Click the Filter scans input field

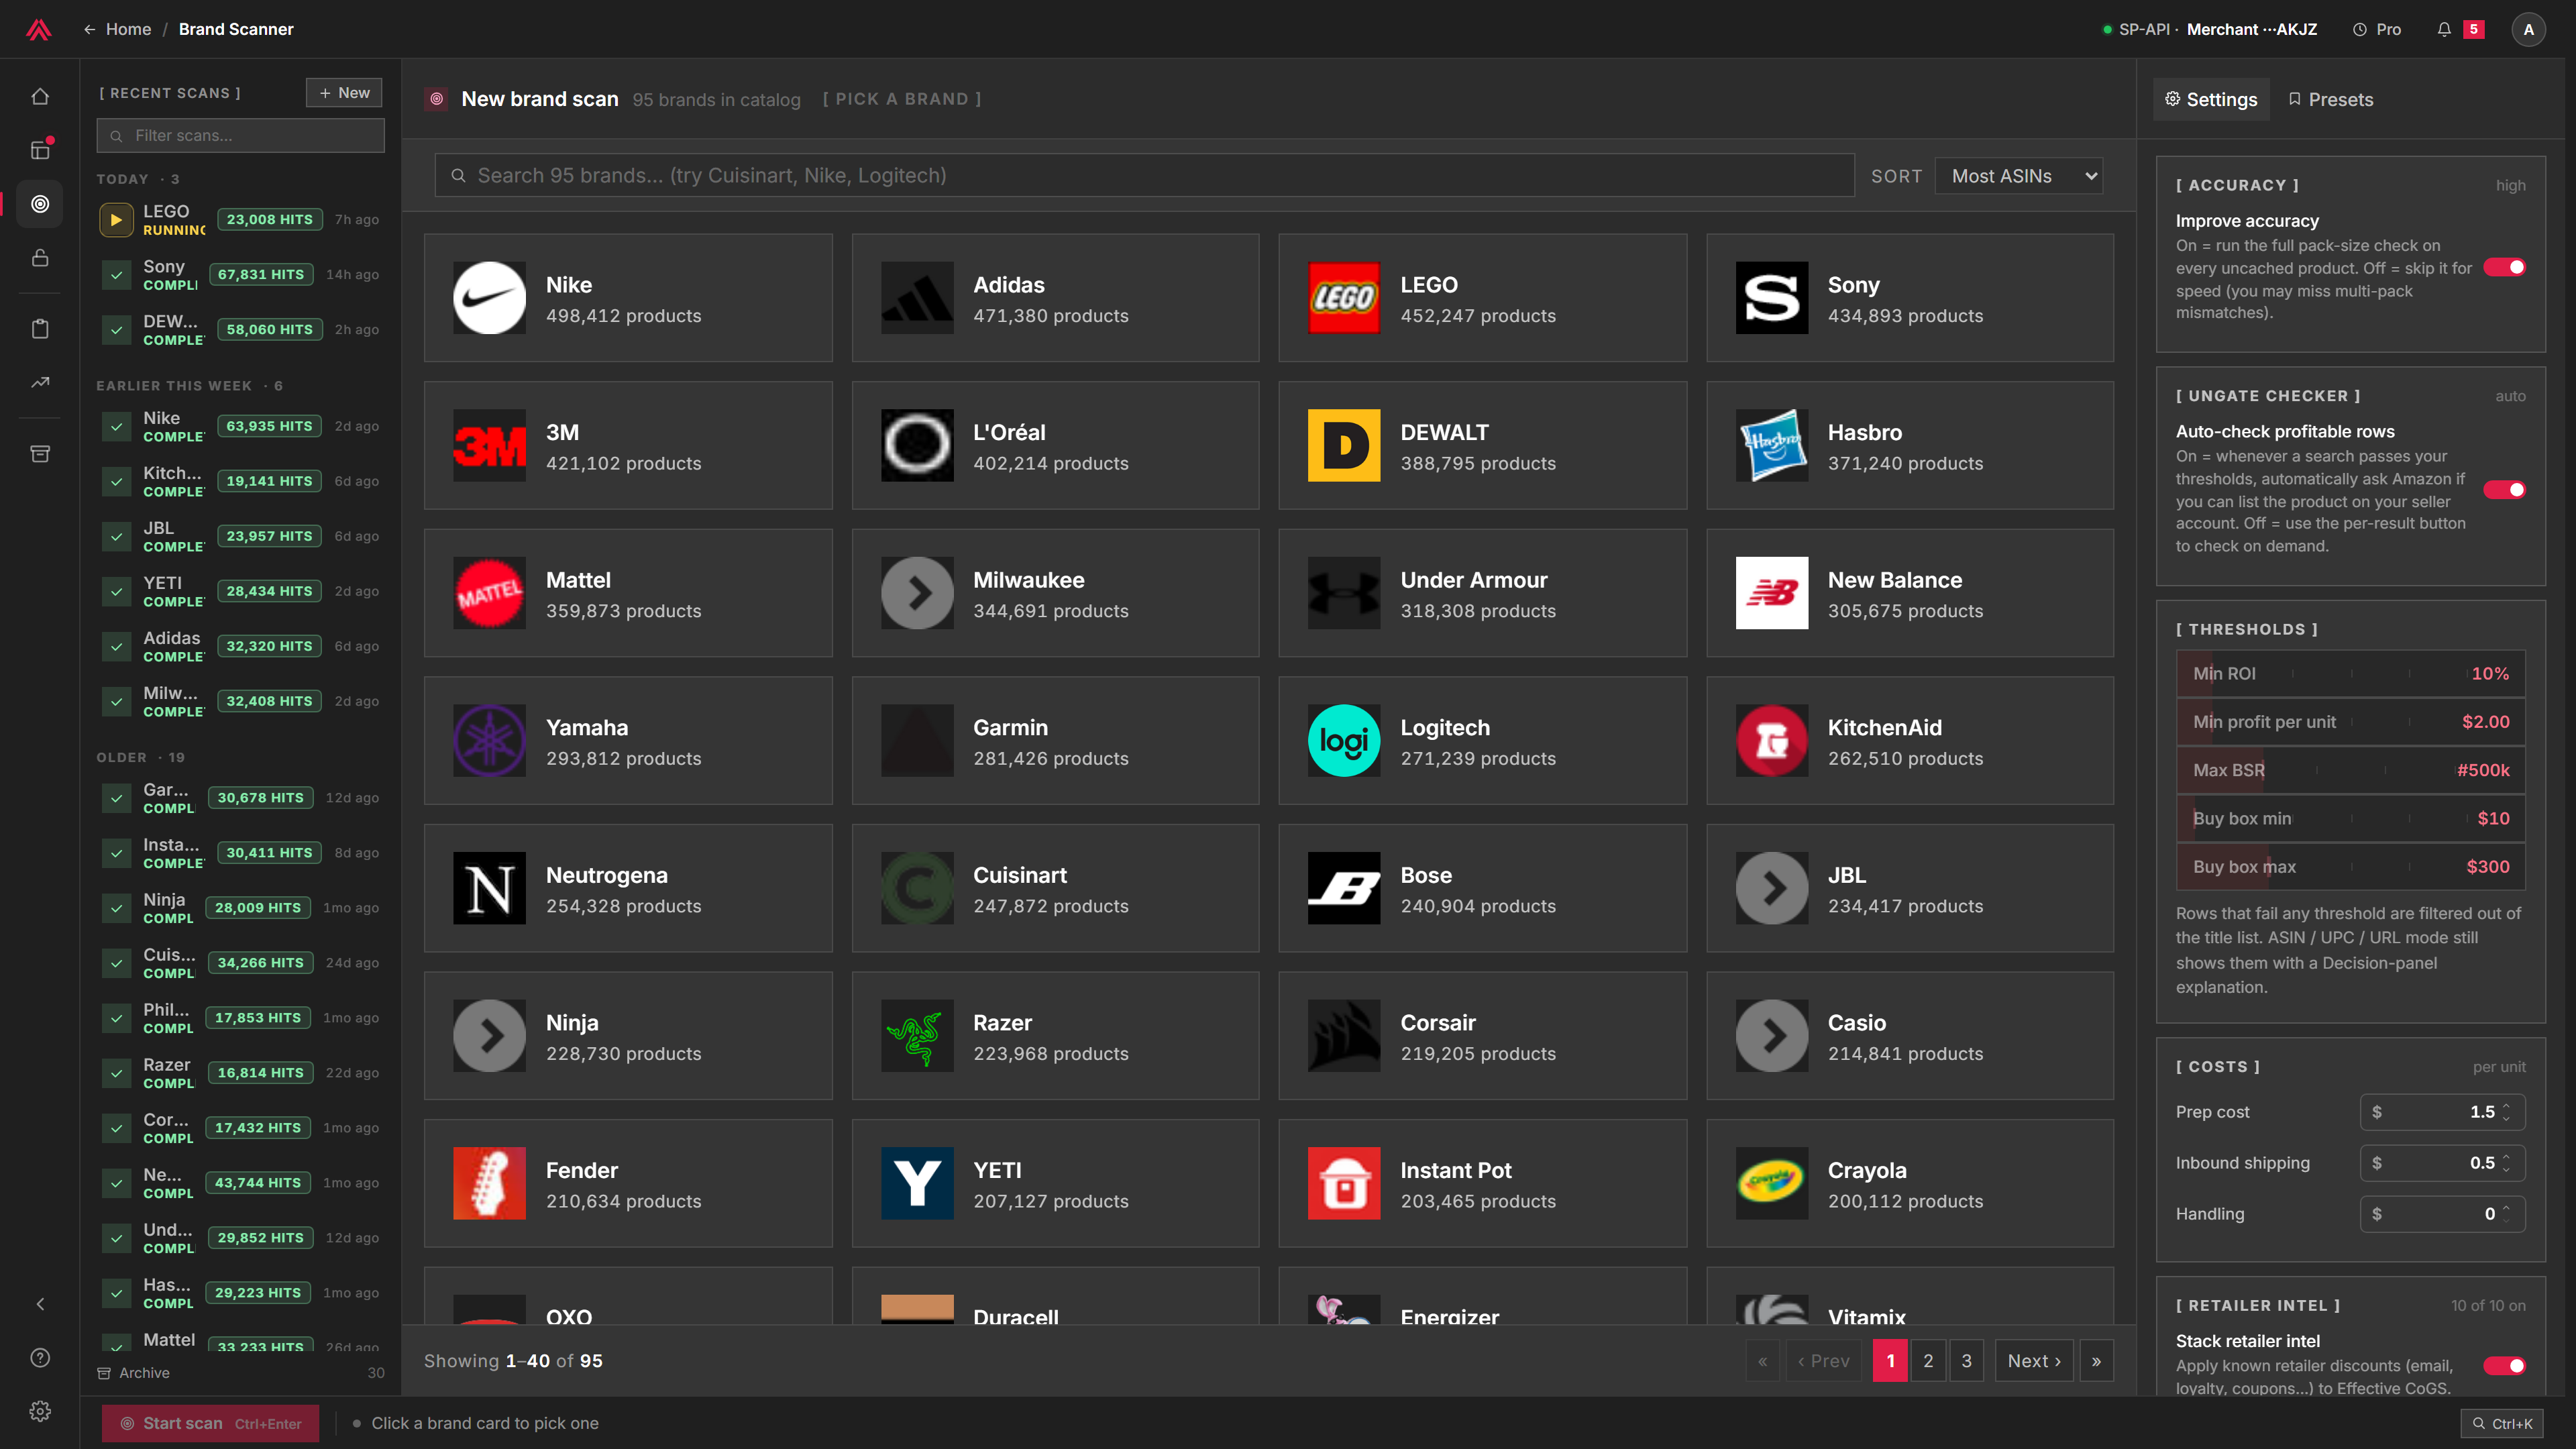tap(240, 135)
